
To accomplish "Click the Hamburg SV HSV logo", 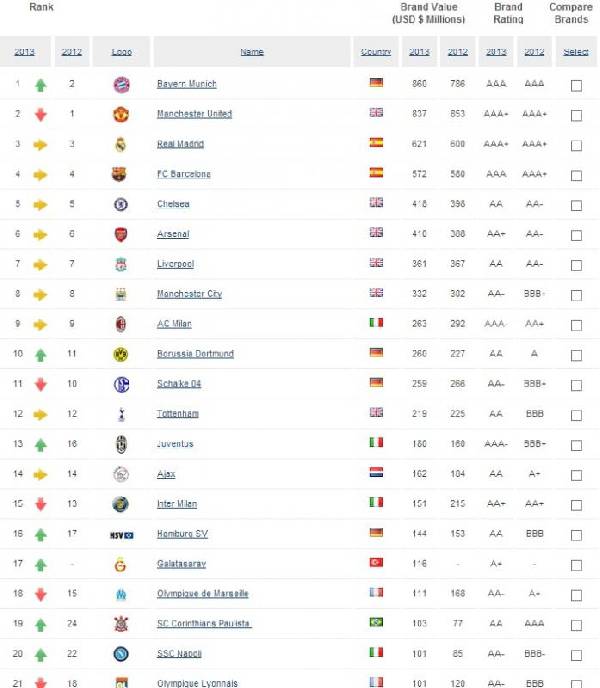I will coord(121,534).
